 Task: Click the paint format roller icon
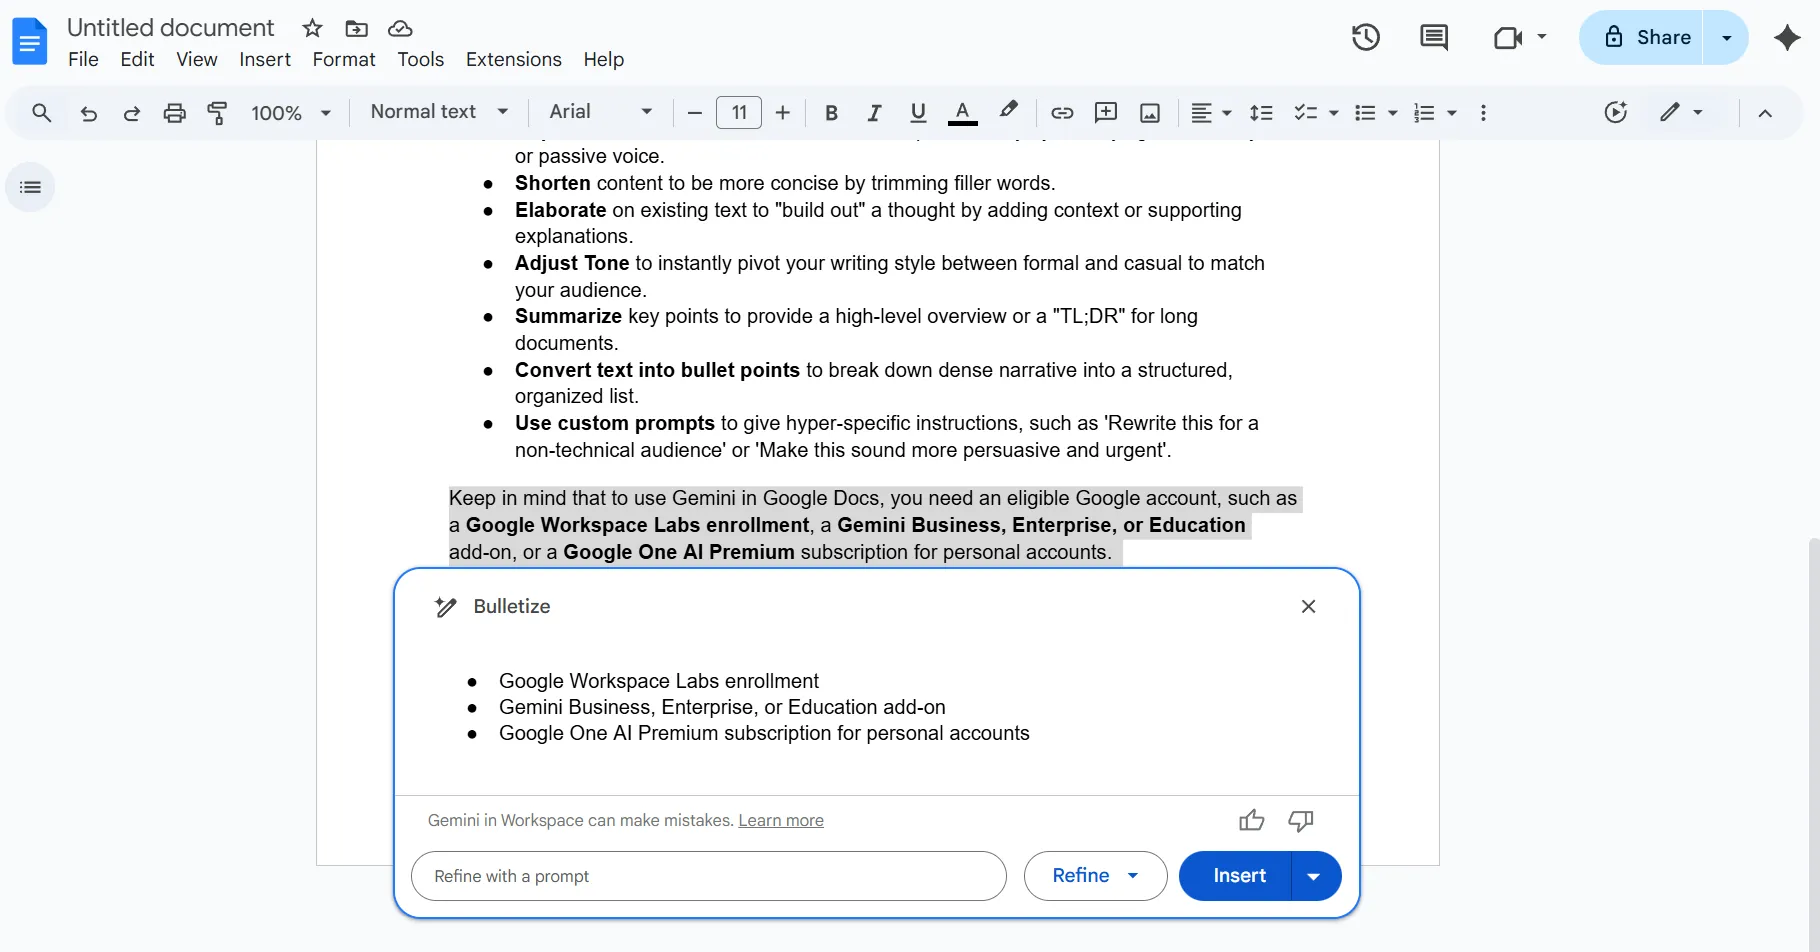(x=217, y=113)
